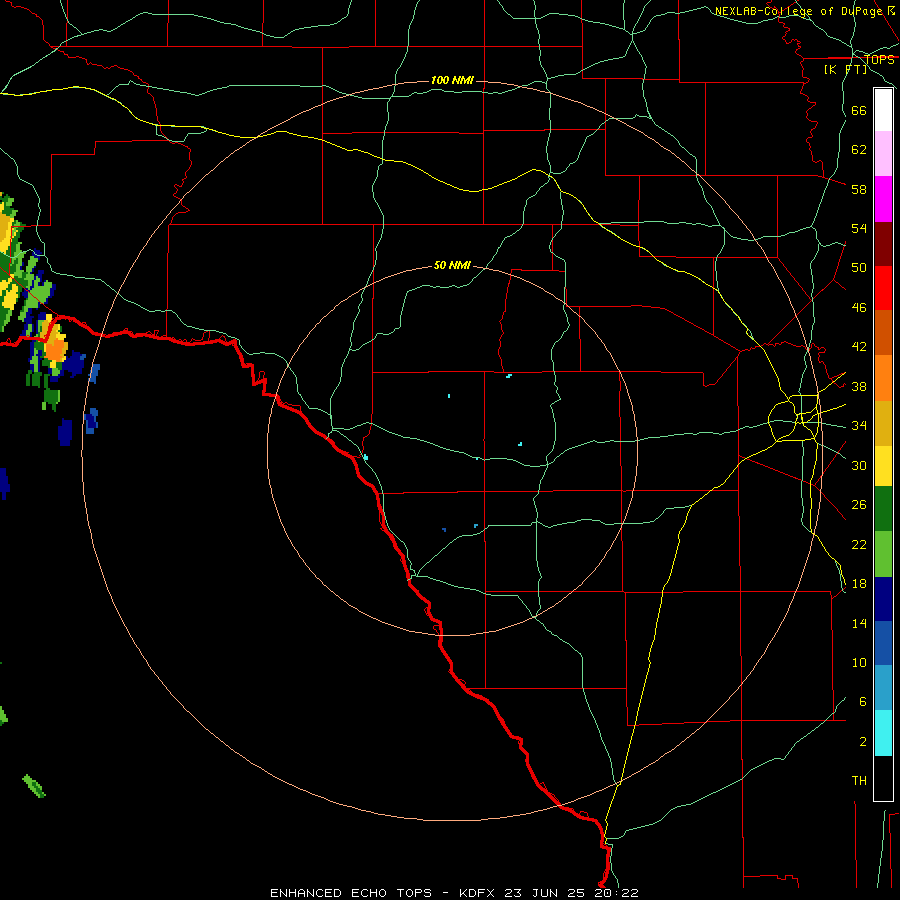This screenshot has width=900, height=900.
Task: Click the "66" legend value
Action: (x=859, y=110)
